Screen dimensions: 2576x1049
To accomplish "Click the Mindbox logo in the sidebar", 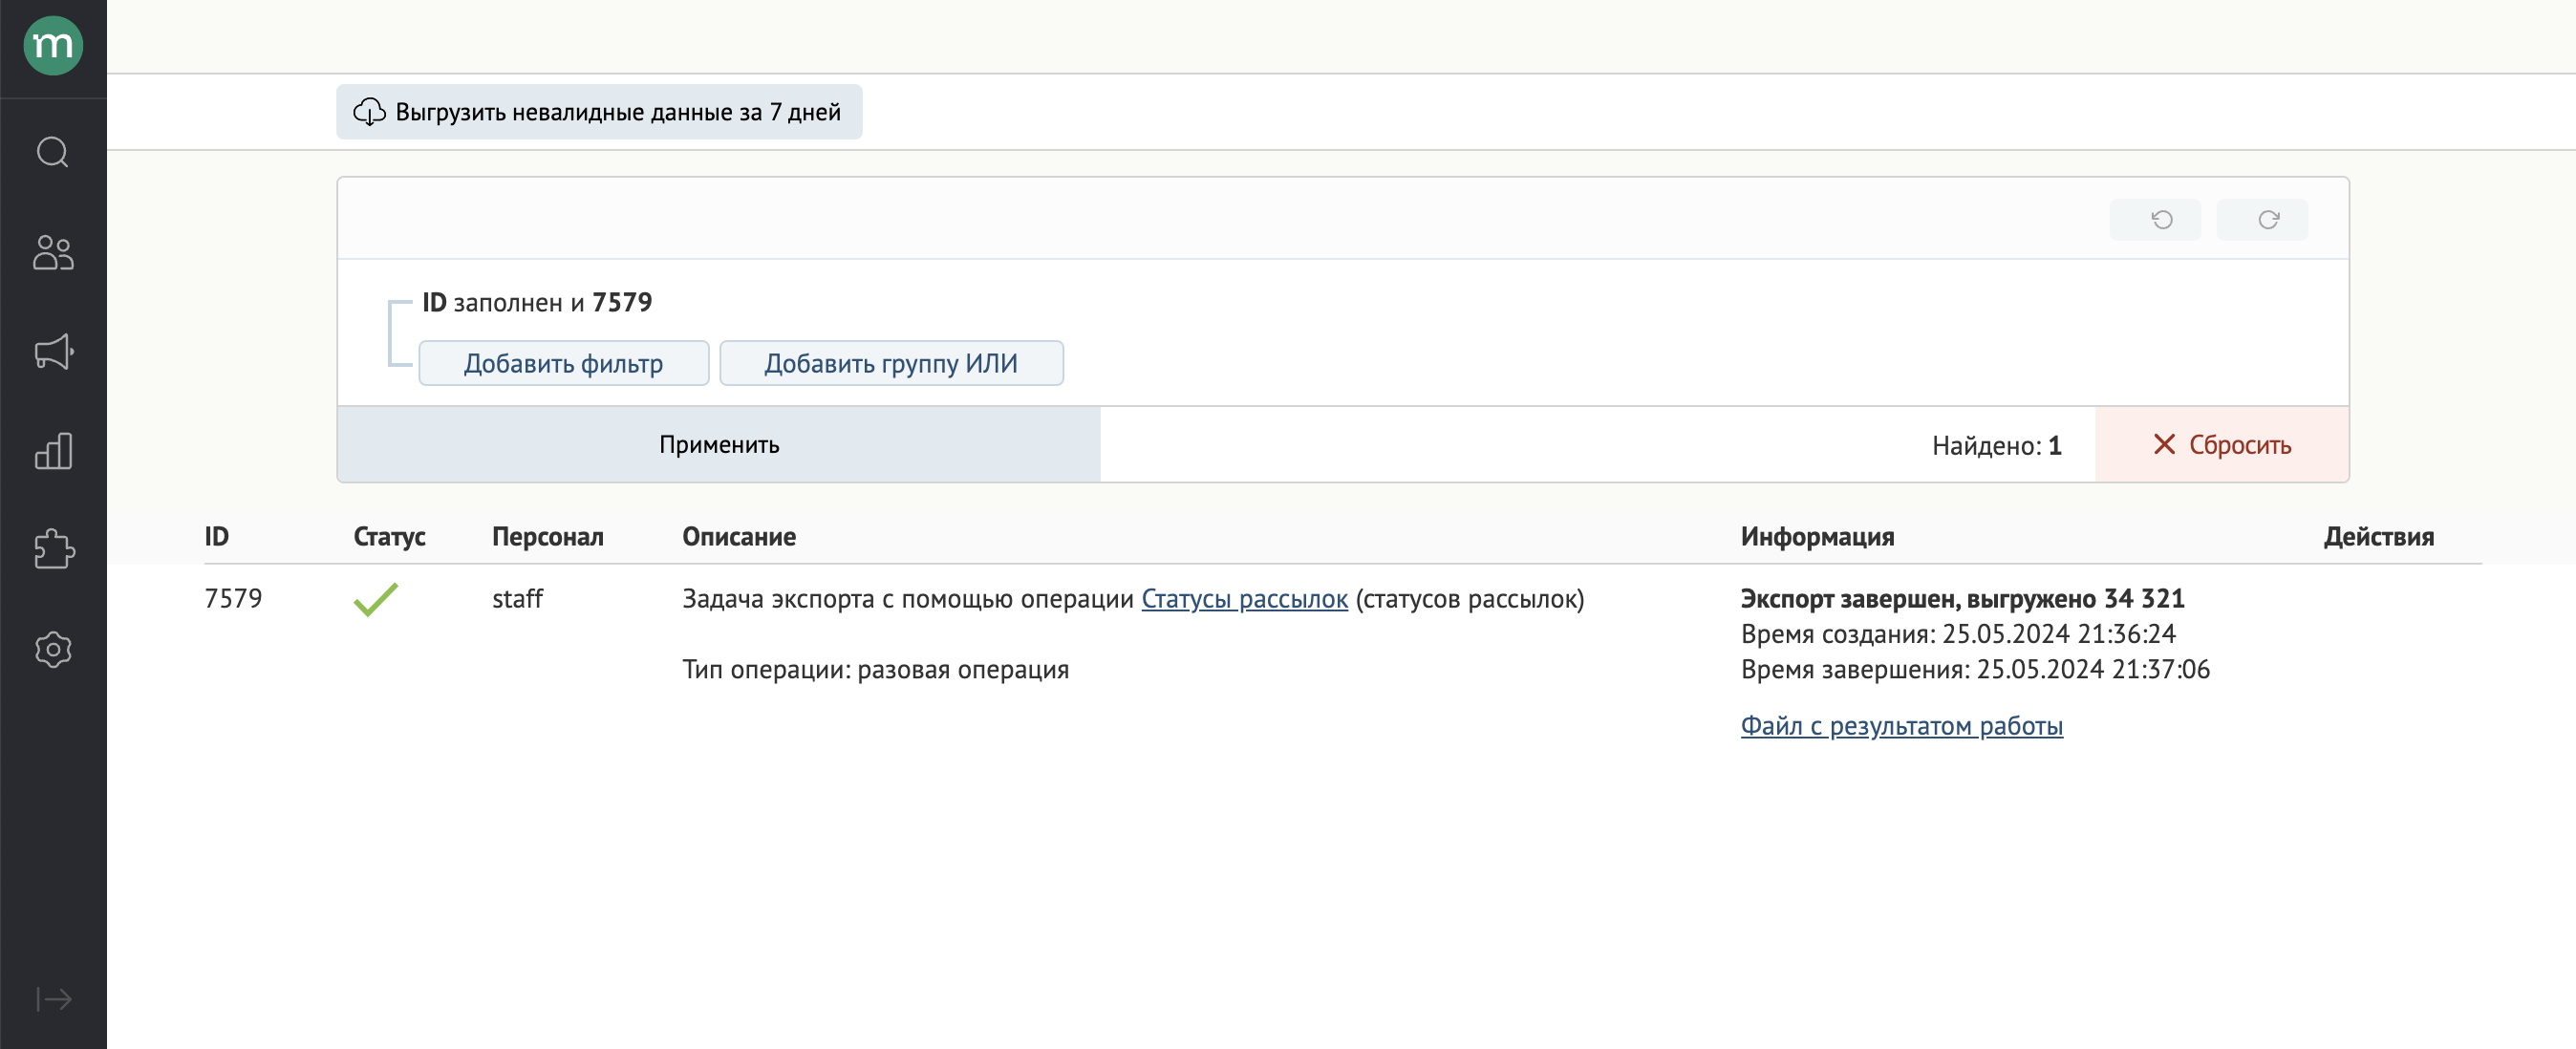I will [x=53, y=46].
